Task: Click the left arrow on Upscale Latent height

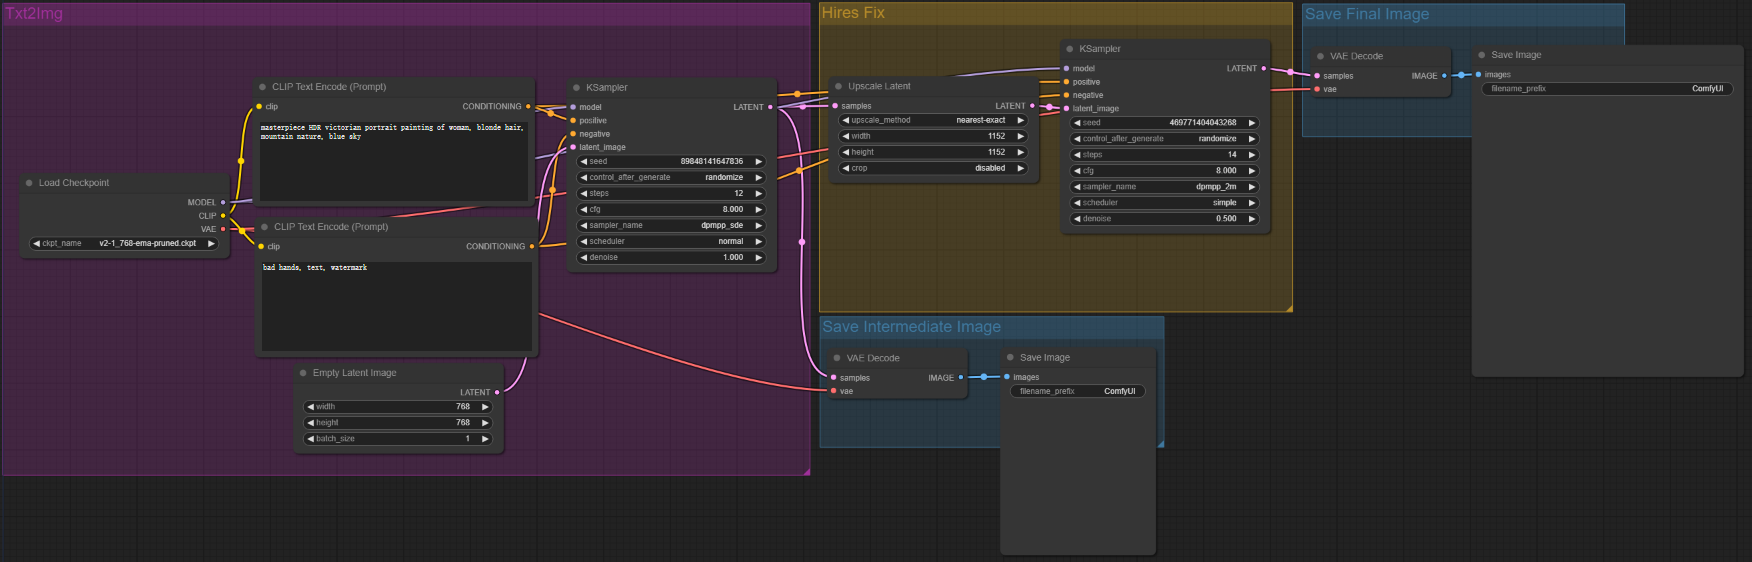Action: tap(846, 152)
